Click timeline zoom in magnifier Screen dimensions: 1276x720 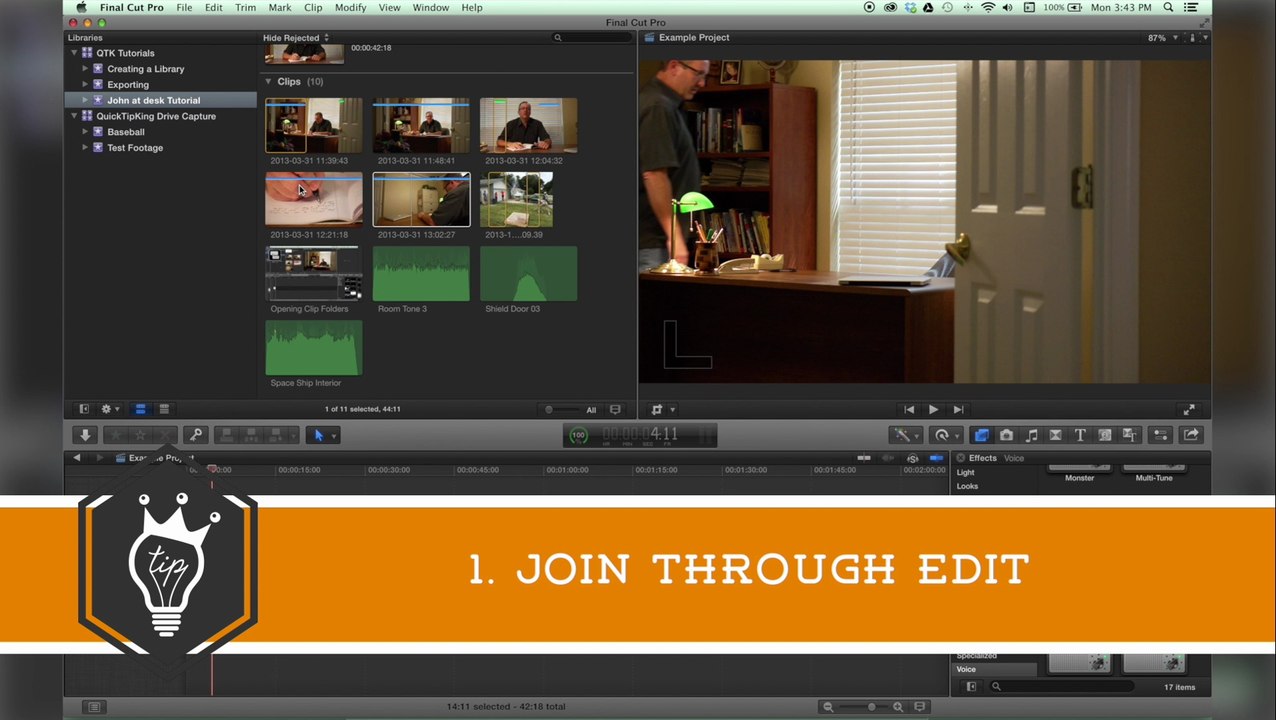point(898,707)
